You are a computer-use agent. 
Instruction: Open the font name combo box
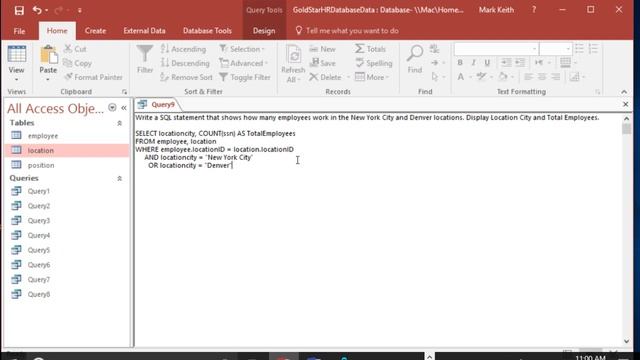496,49
